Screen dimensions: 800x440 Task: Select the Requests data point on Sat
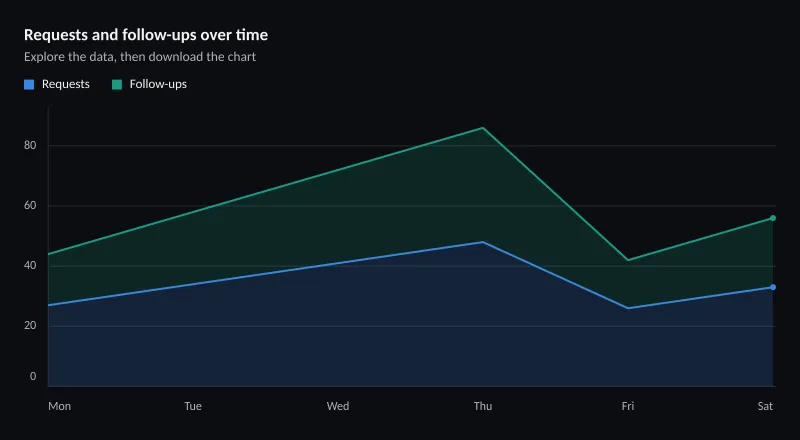[773, 287]
